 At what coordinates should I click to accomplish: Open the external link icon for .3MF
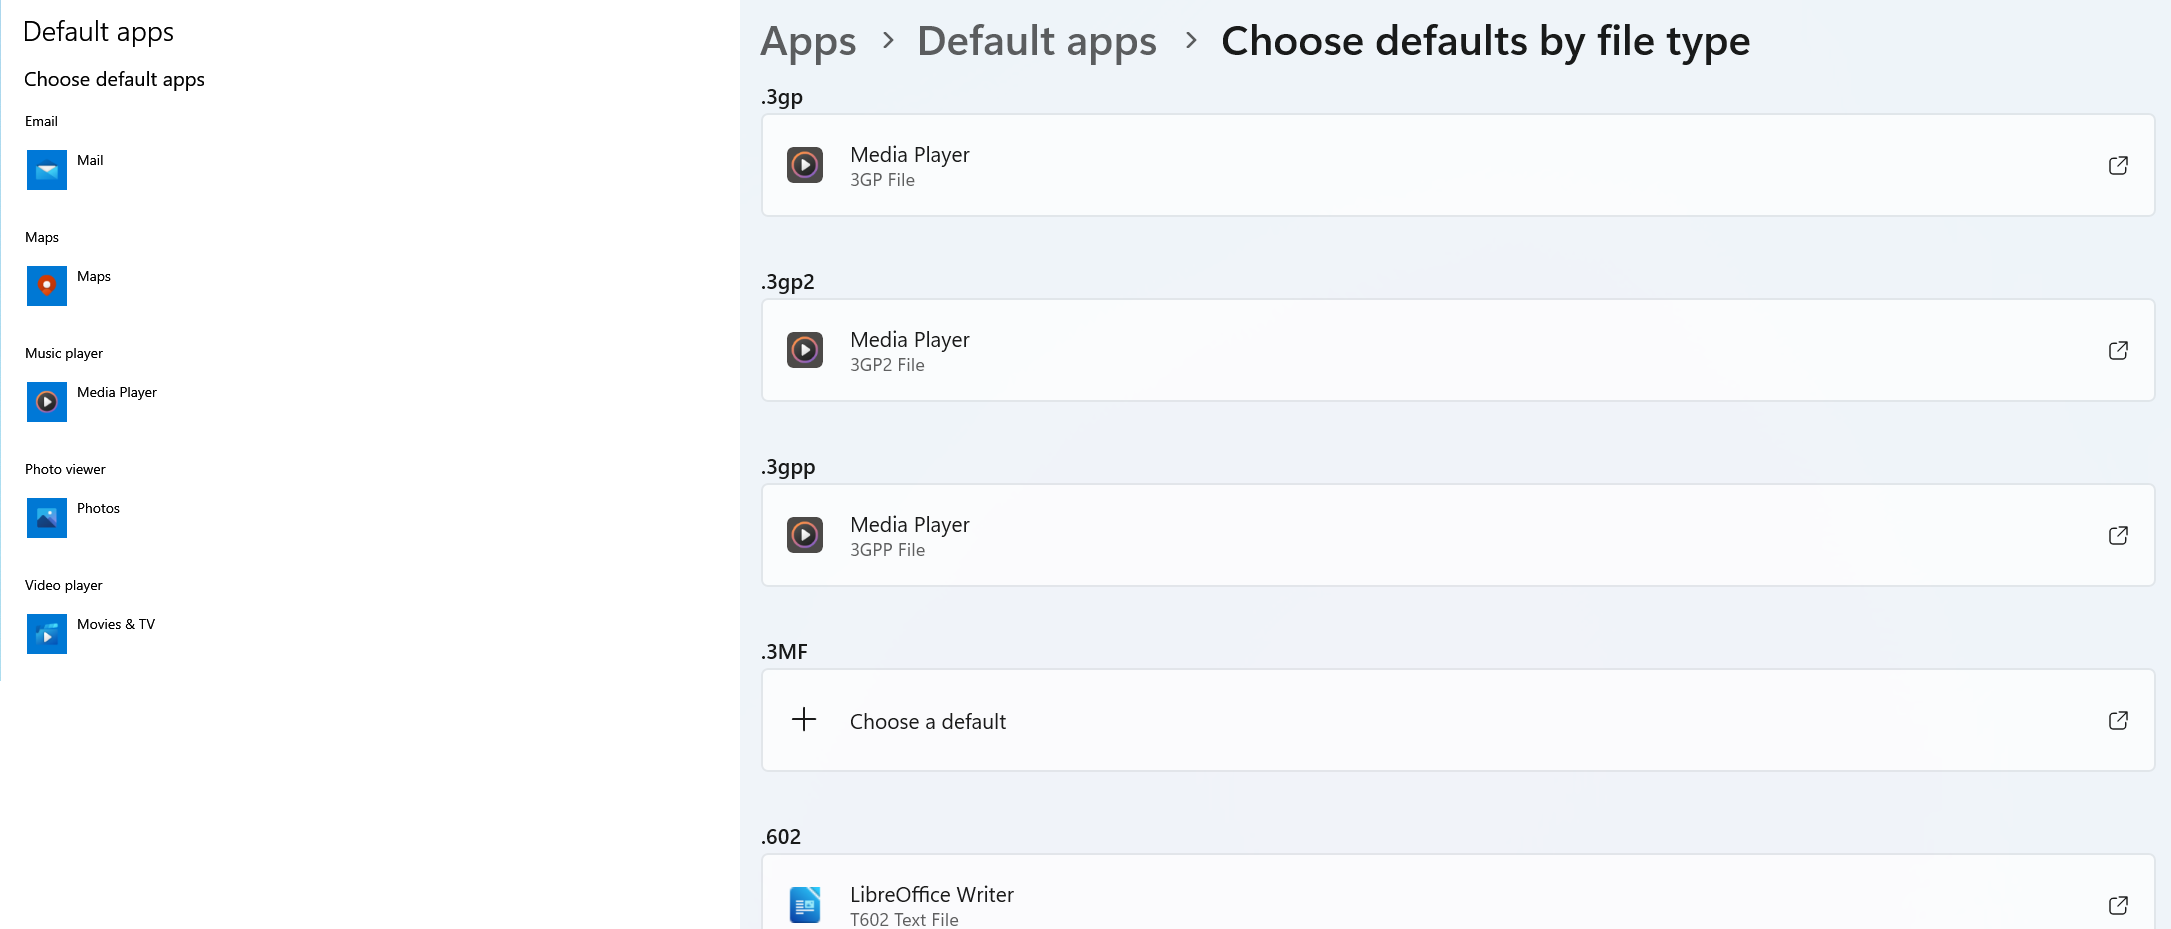click(2118, 720)
